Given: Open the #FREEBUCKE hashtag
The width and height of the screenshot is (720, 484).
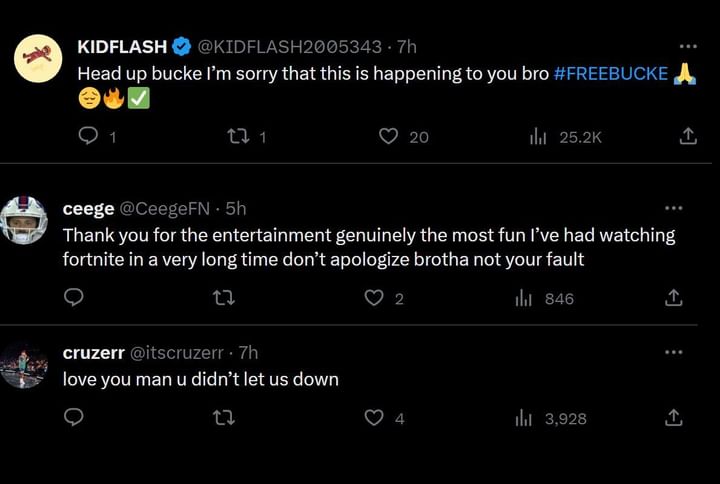Looking at the screenshot, I should [x=610, y=74].
